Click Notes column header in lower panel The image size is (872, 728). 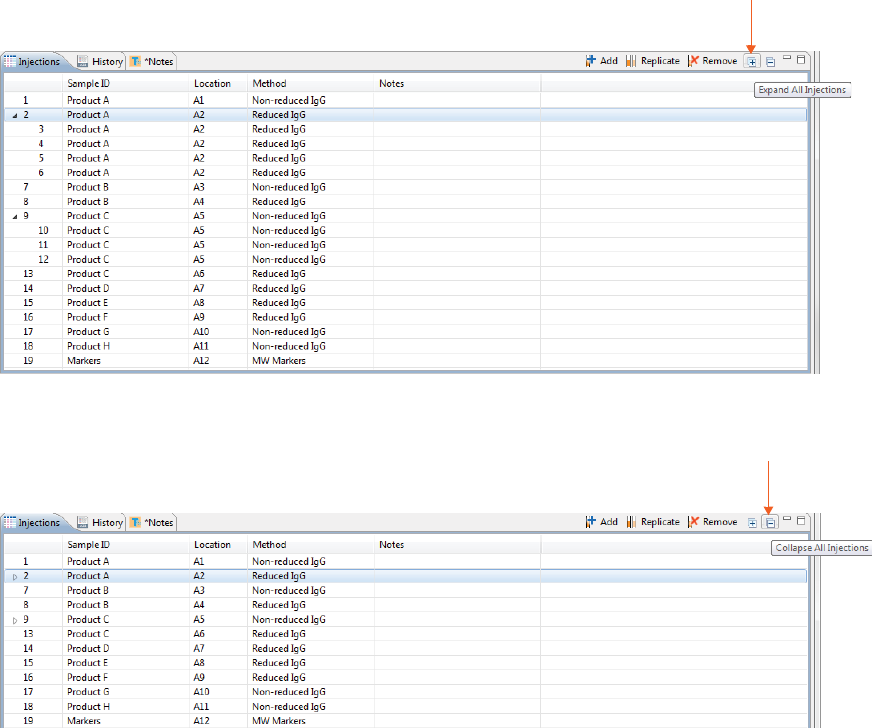[x=457, y=545]
